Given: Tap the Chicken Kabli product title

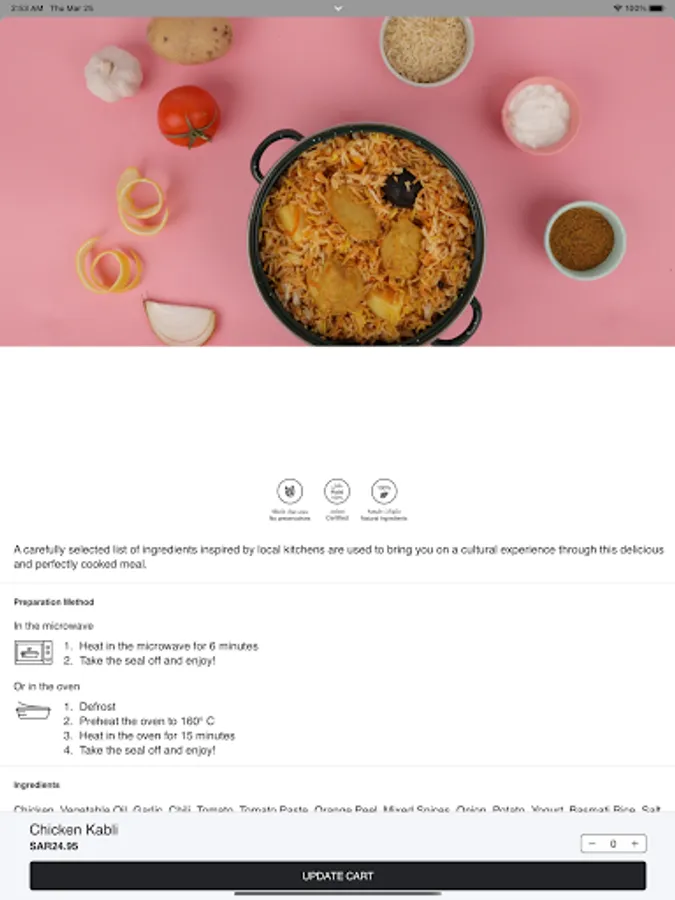Looking at the screenshot, I should click(x=74, y=829).
